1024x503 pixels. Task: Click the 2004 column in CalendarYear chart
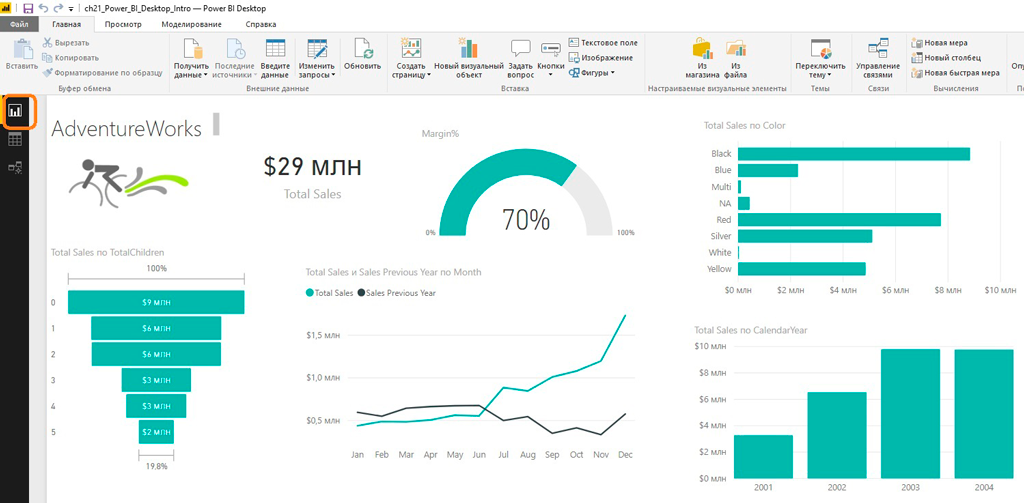click(x=984, y=414)
